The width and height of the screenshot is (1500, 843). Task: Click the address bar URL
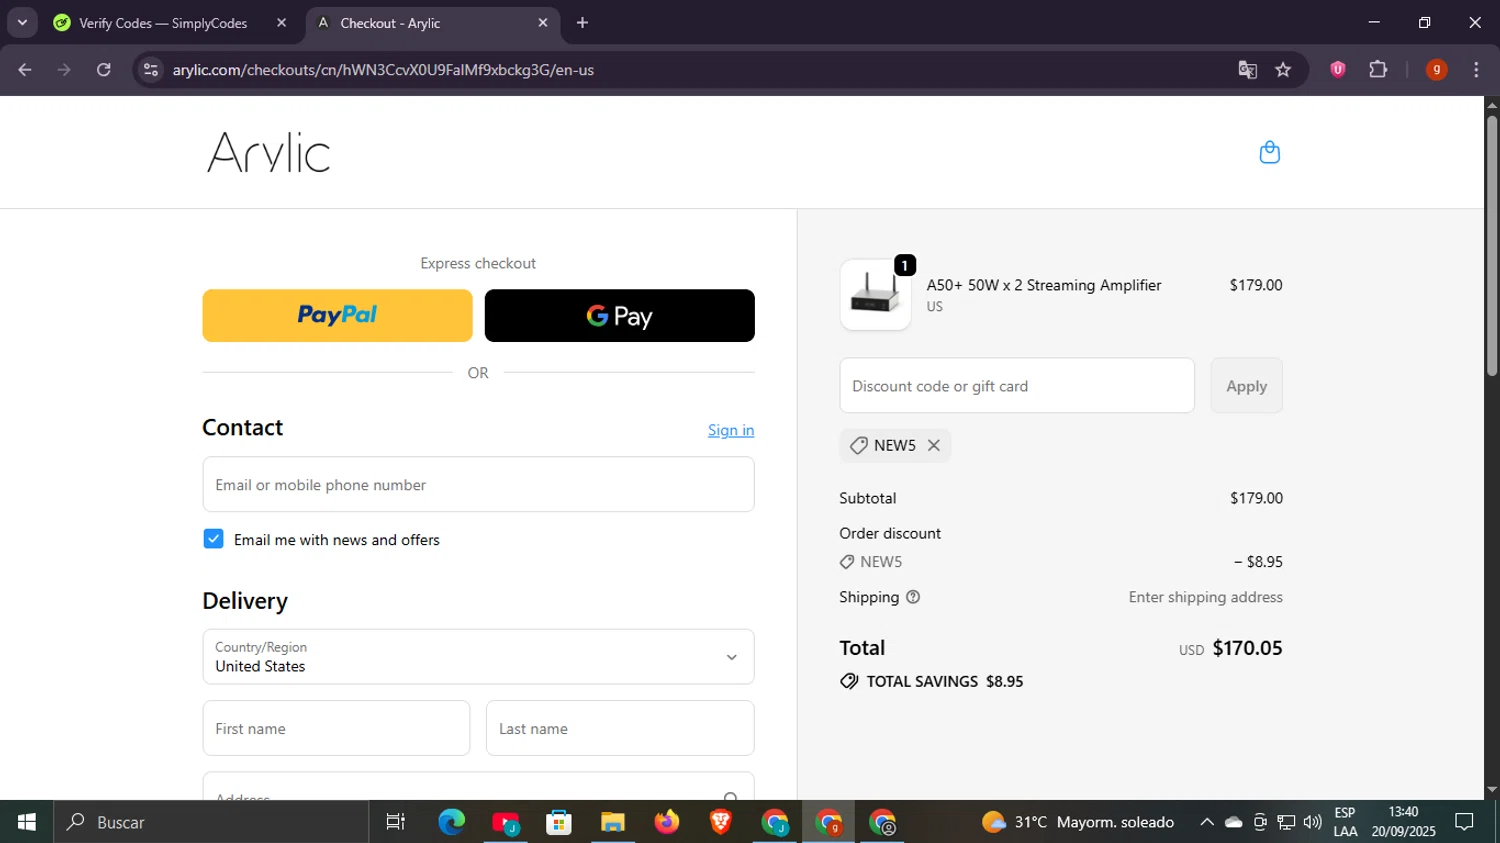click(x=383, y=70)
